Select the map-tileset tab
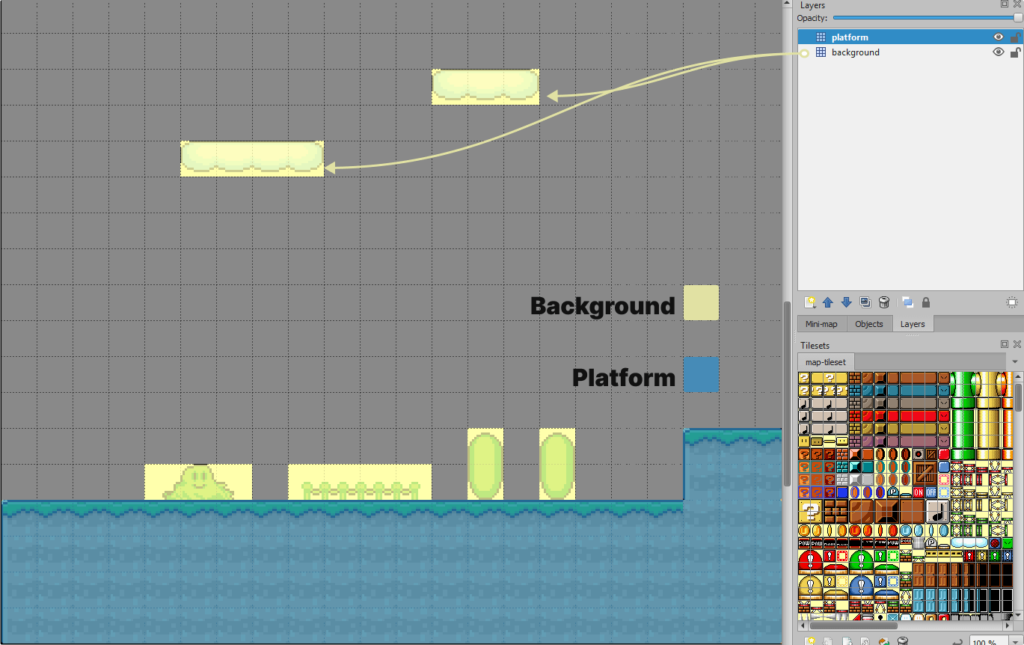This screenshot has width=1024, height=645. click(826, 361)
